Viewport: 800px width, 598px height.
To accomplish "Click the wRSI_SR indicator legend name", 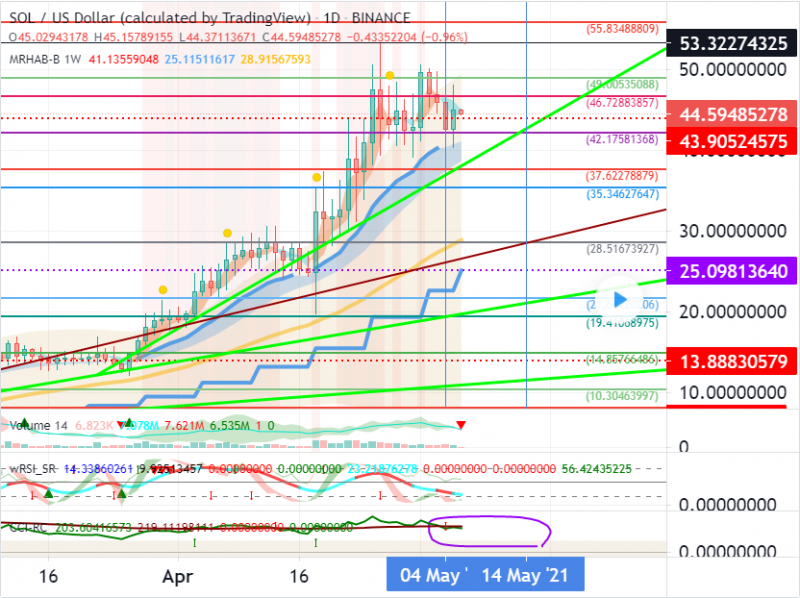I will [x=35, y=468].
